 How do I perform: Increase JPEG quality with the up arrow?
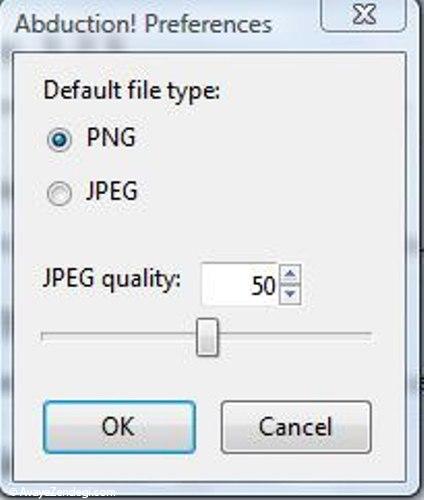290,274
